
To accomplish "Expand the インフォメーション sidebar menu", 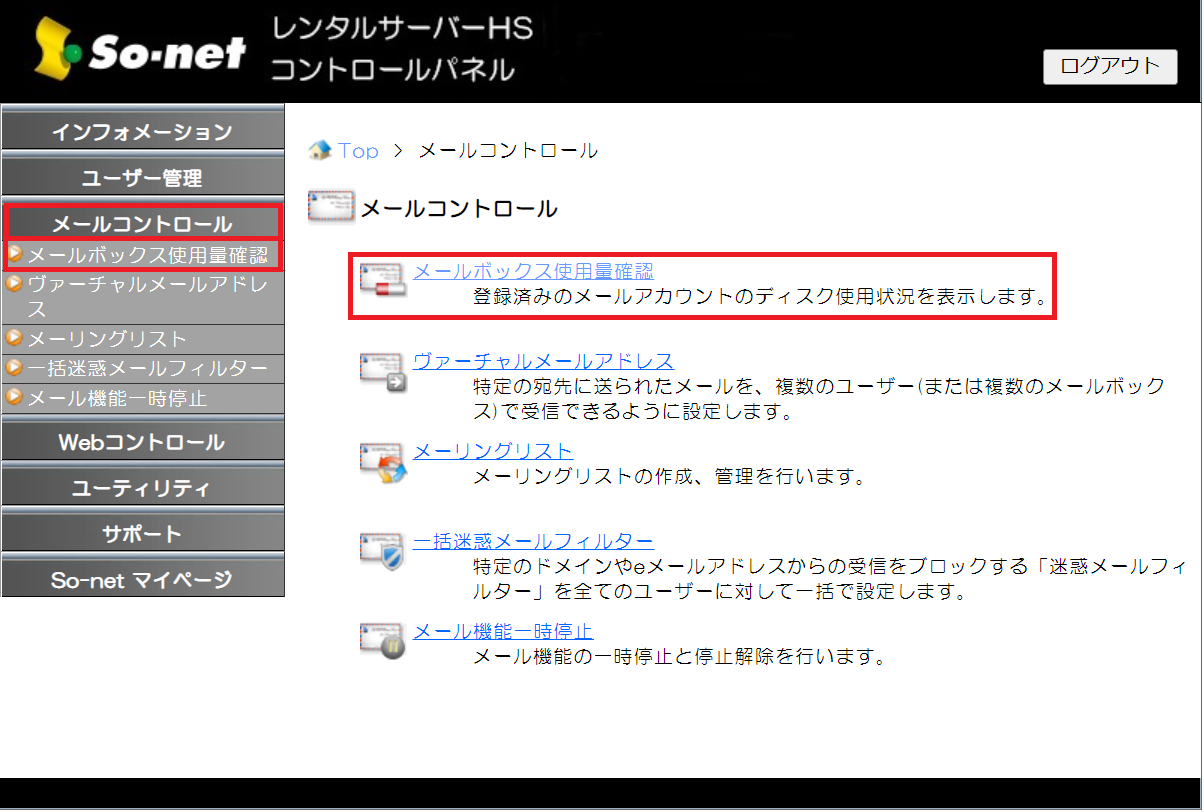I will pyautogui.click(x=142, y=132).
